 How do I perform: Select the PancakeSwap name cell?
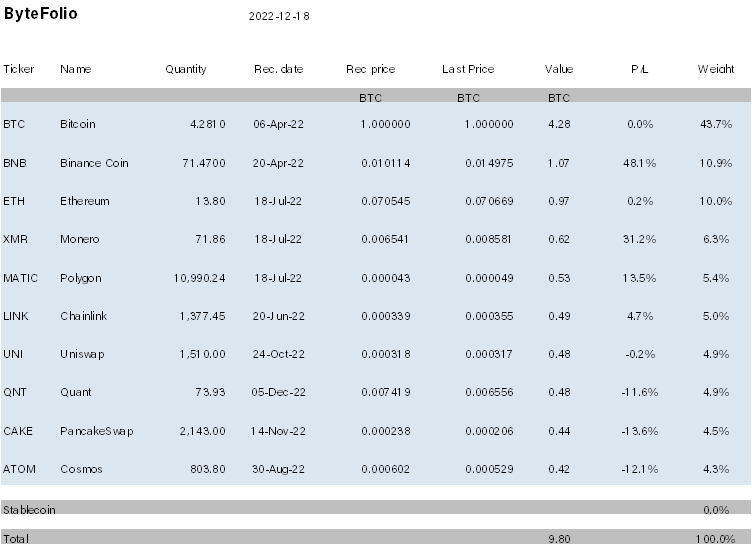coord(96,431)
